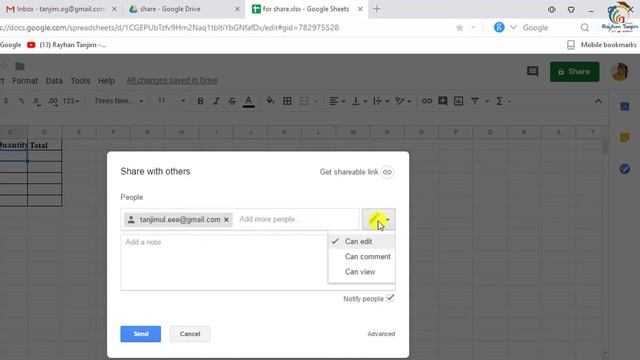This screenshot has height=360, width=640.
Task: Click the merge cells icon
Action: click(304, 101)
